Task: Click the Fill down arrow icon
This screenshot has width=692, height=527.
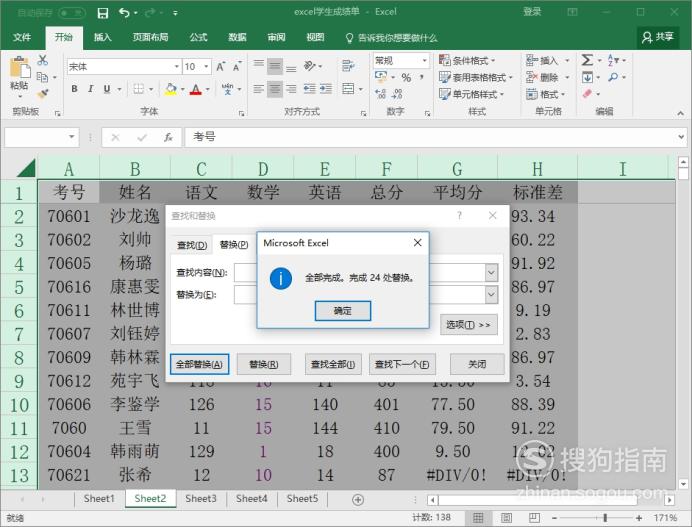Action: 587,77
